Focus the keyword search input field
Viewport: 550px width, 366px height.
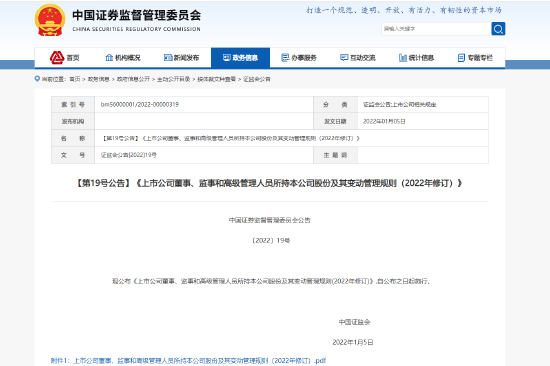coord(436,29)
